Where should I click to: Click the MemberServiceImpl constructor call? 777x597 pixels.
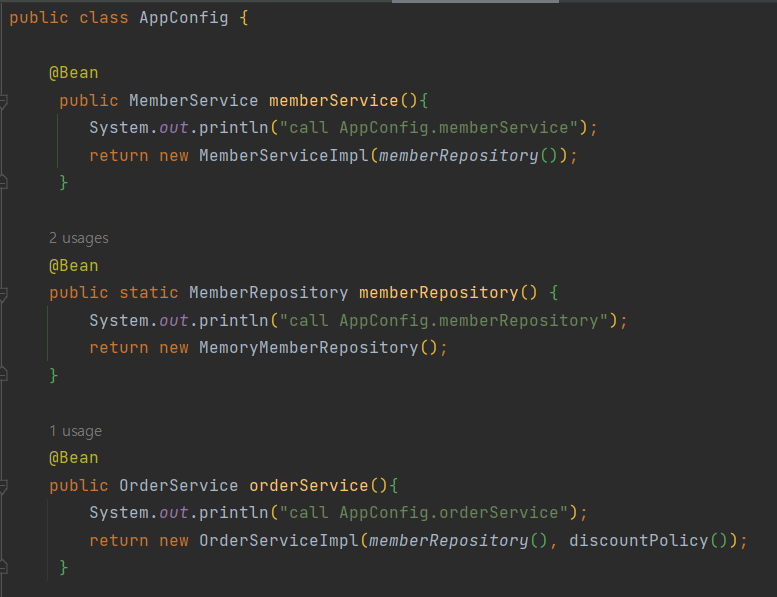tap(284, 156)
